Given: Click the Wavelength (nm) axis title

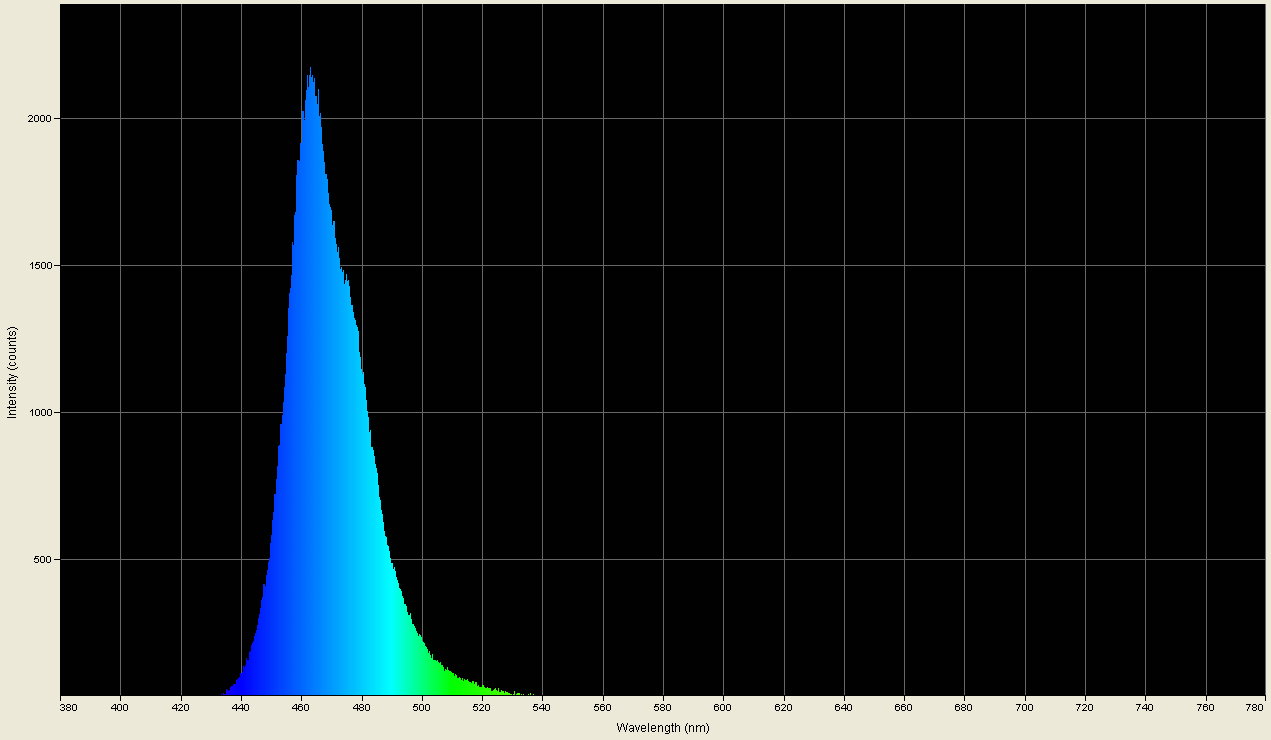Looking at the screenshot, I should click(x=662, y=729).
